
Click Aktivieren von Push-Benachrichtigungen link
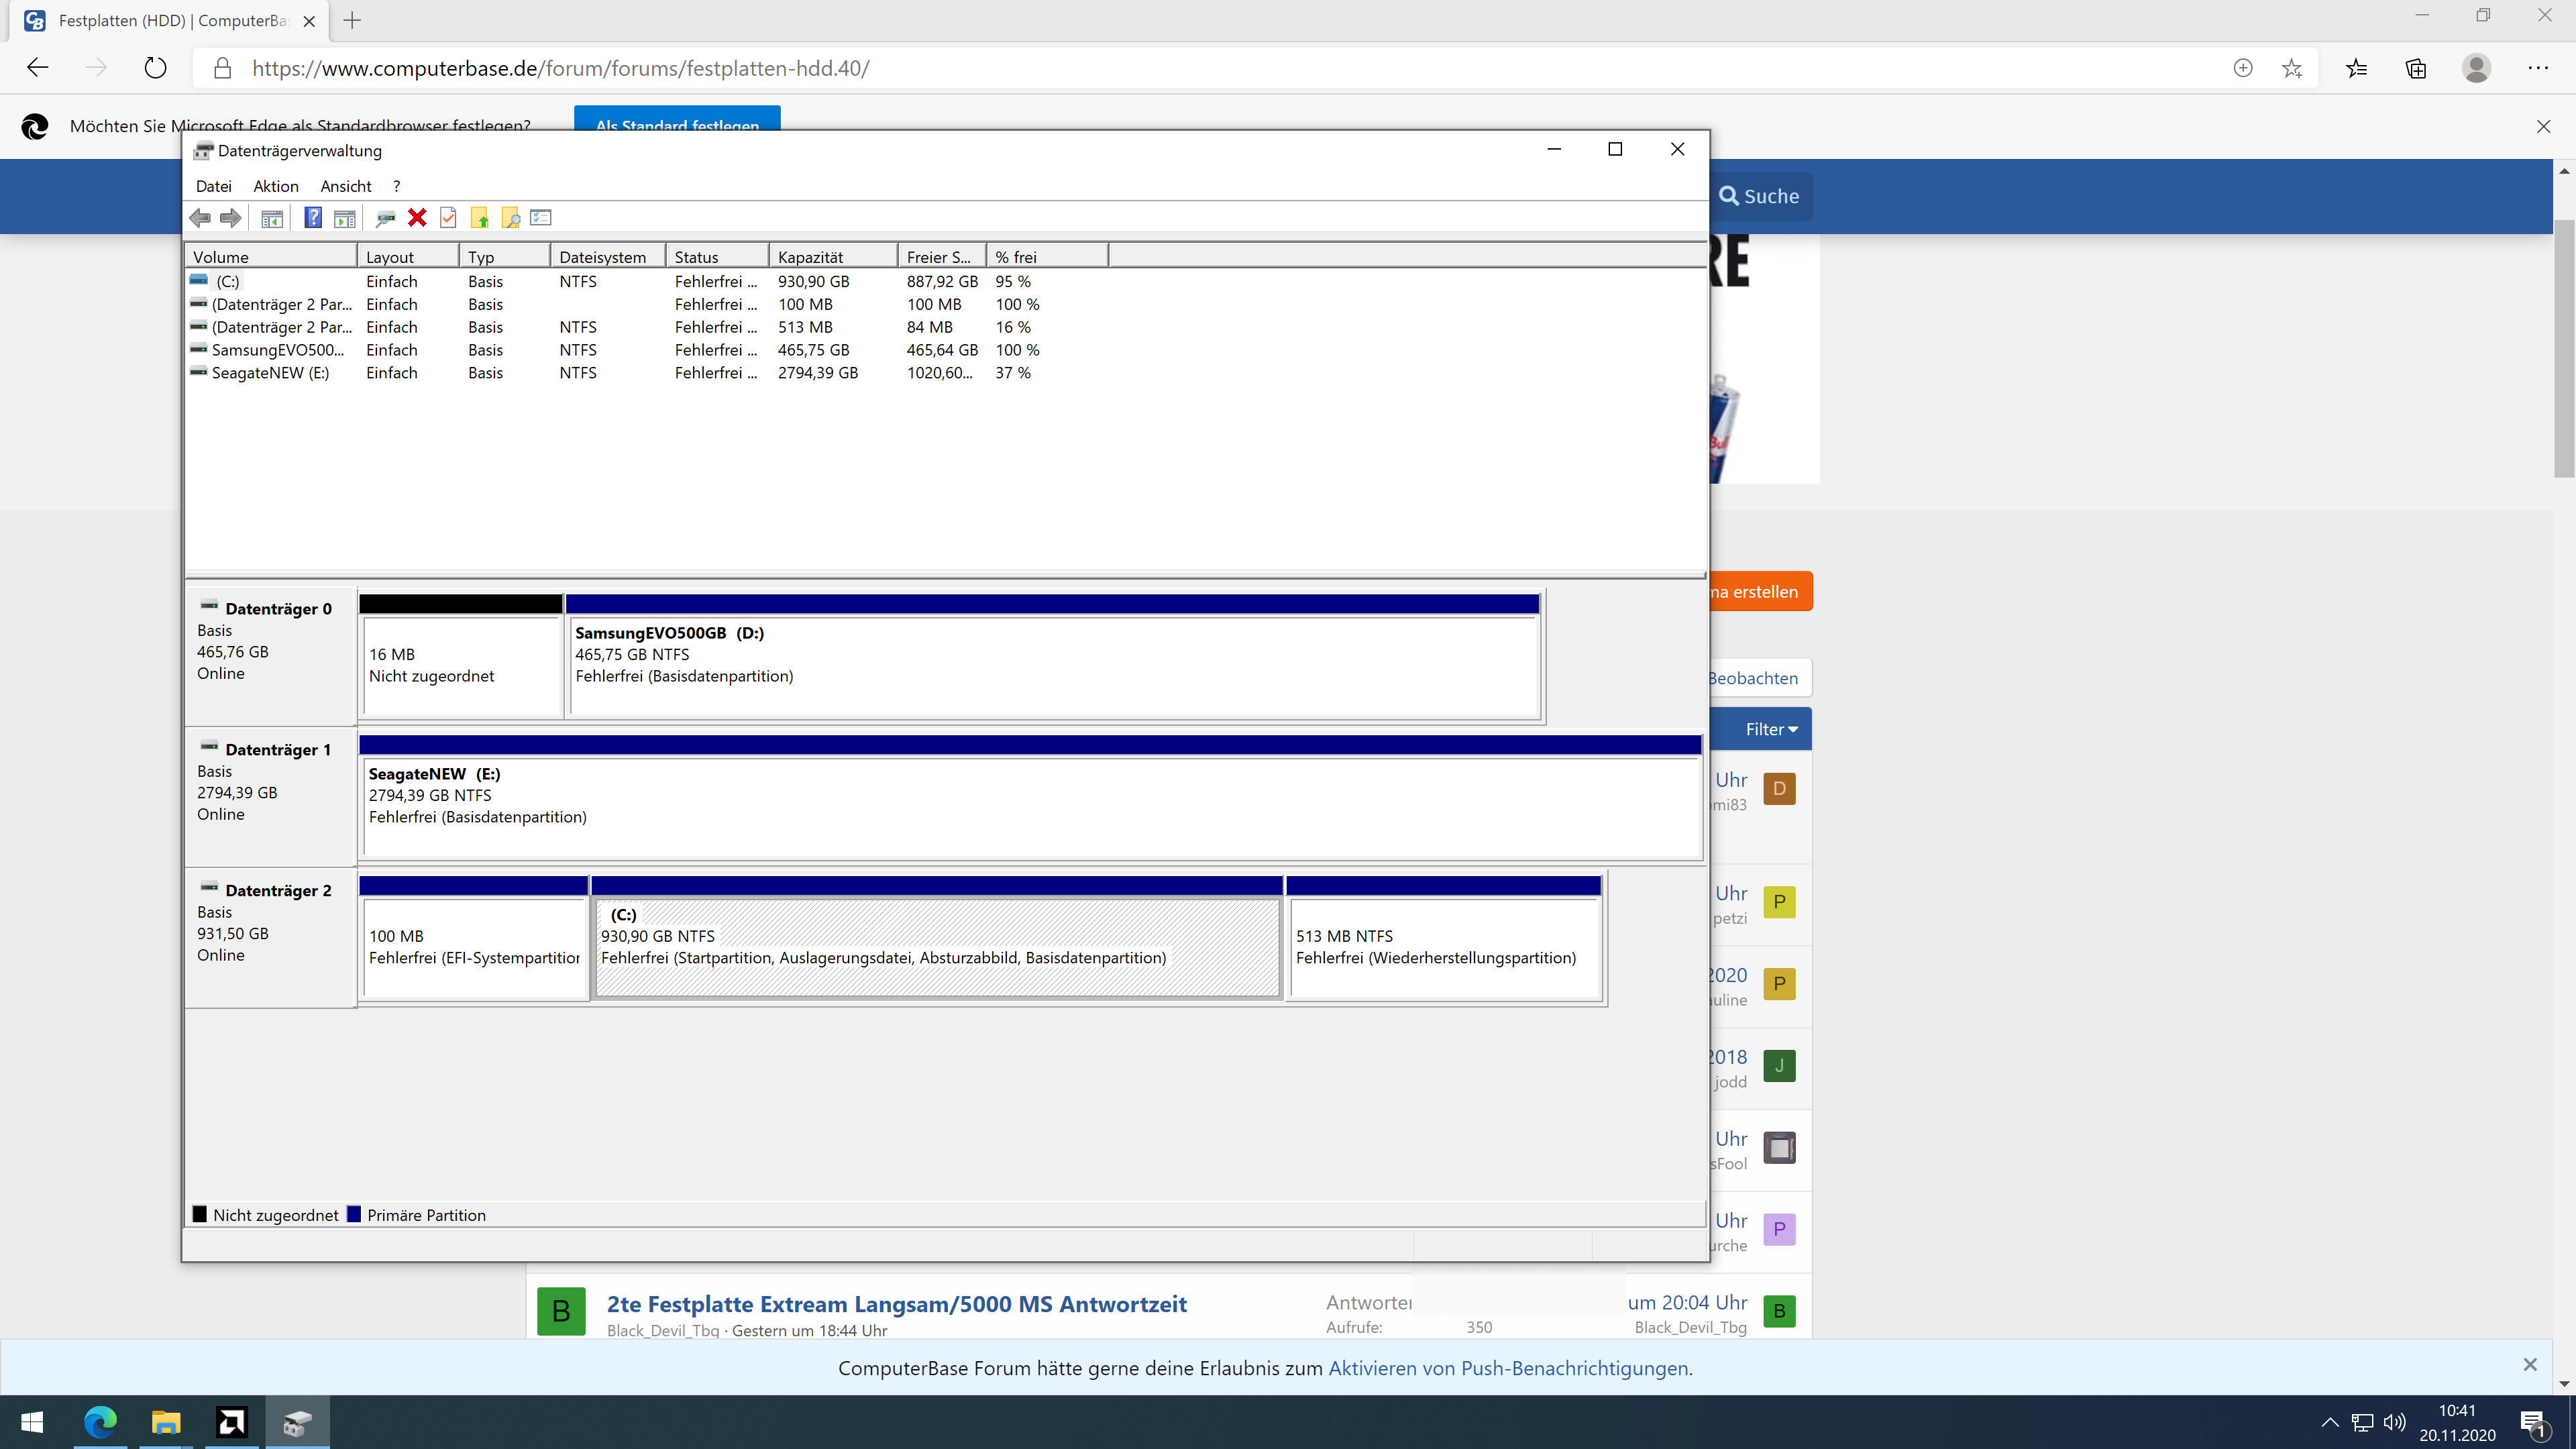point(1507,1368)
